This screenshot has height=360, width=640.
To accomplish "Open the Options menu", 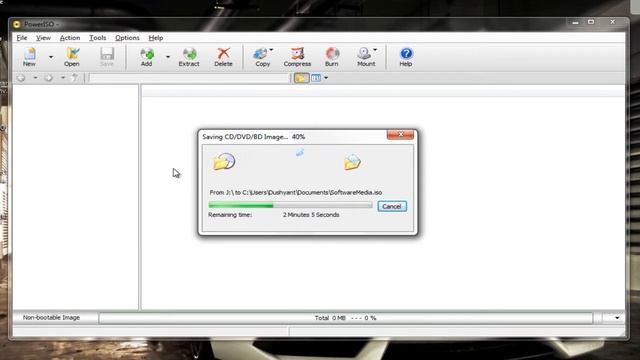I will pyautogui.click(x=127, y=38).
